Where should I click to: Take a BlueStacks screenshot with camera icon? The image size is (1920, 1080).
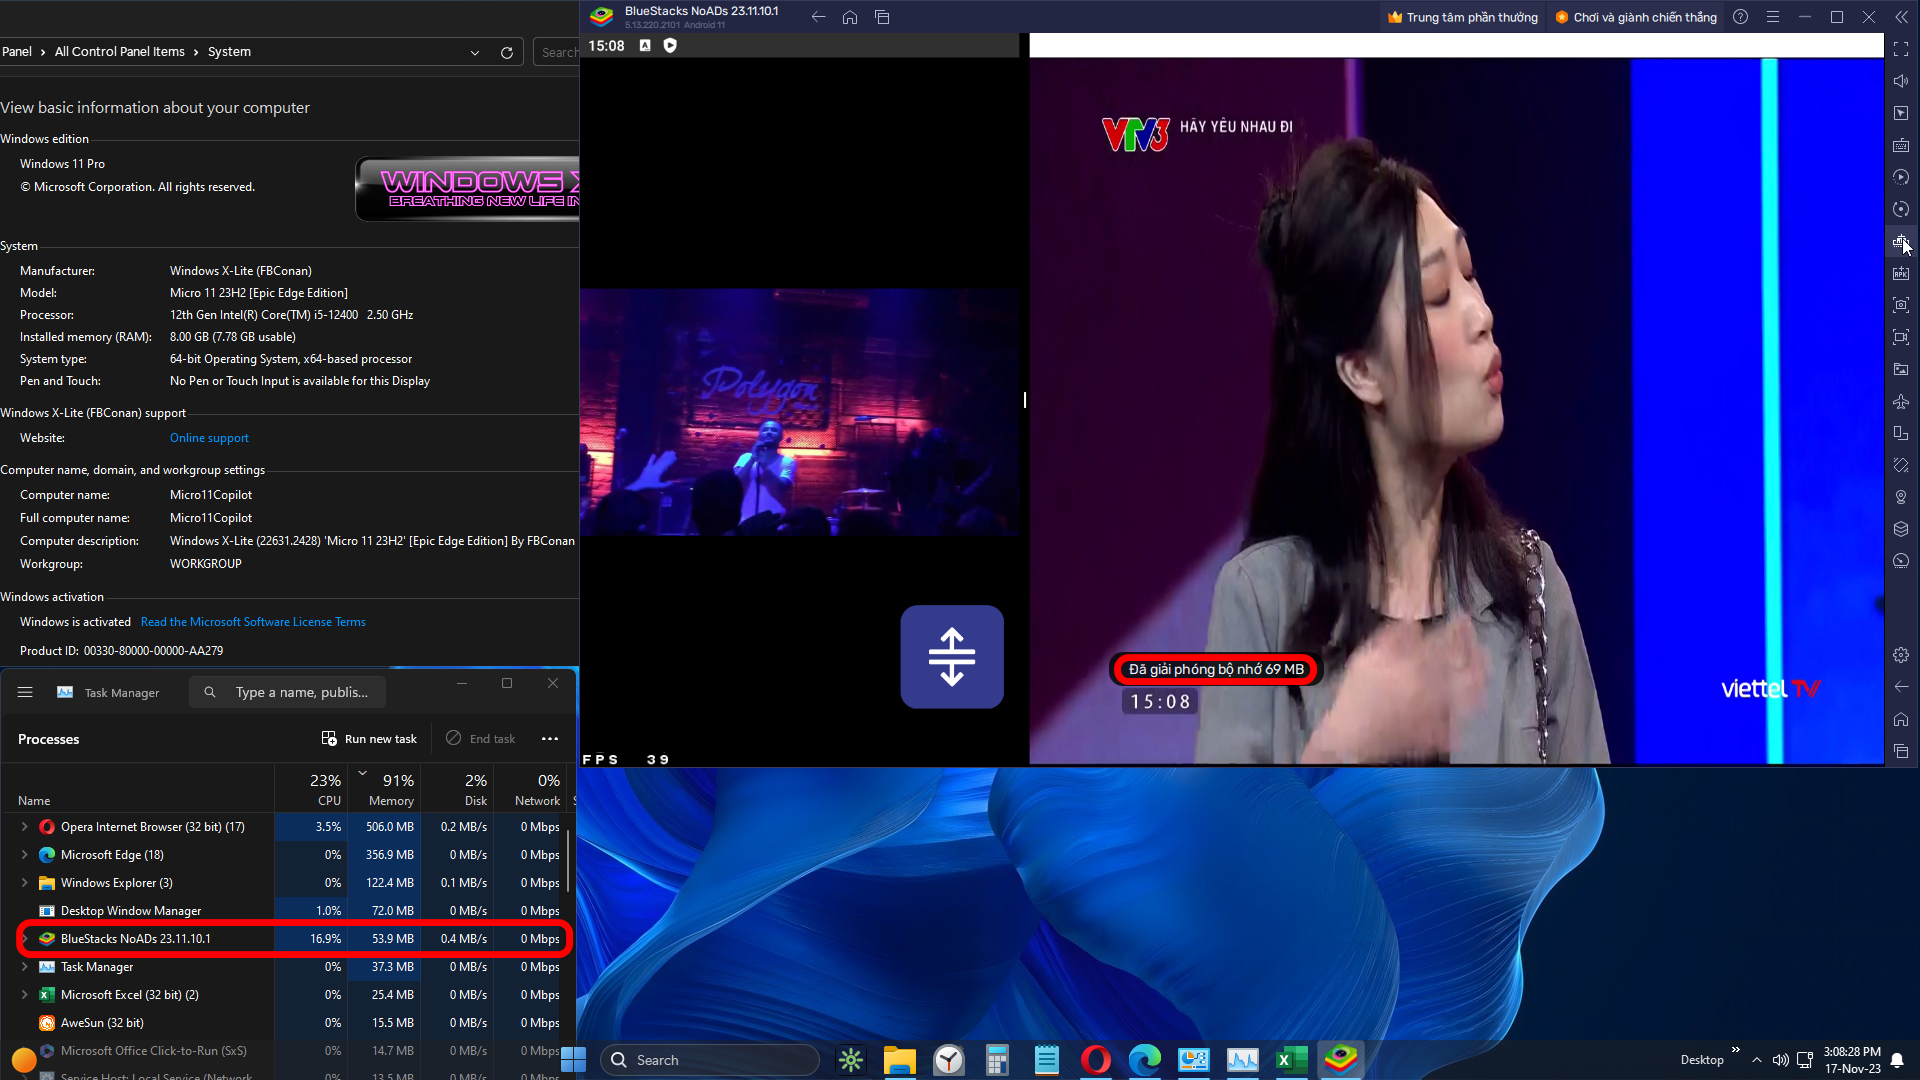point(1901,305)
